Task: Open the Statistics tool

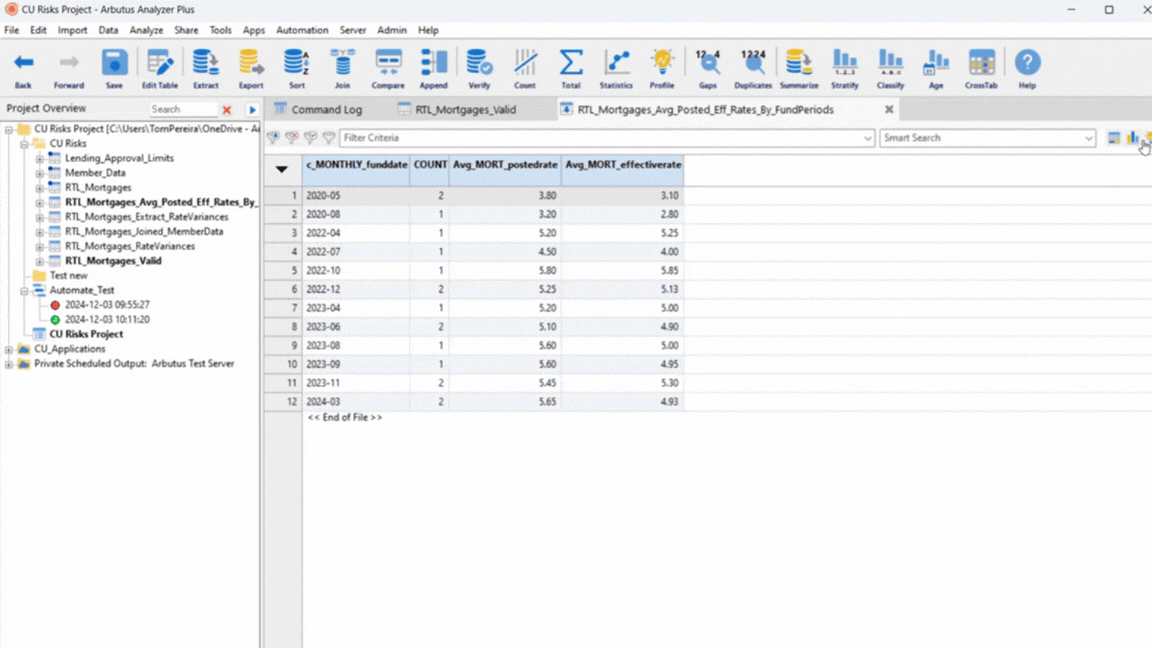Action: pos(616,66)
